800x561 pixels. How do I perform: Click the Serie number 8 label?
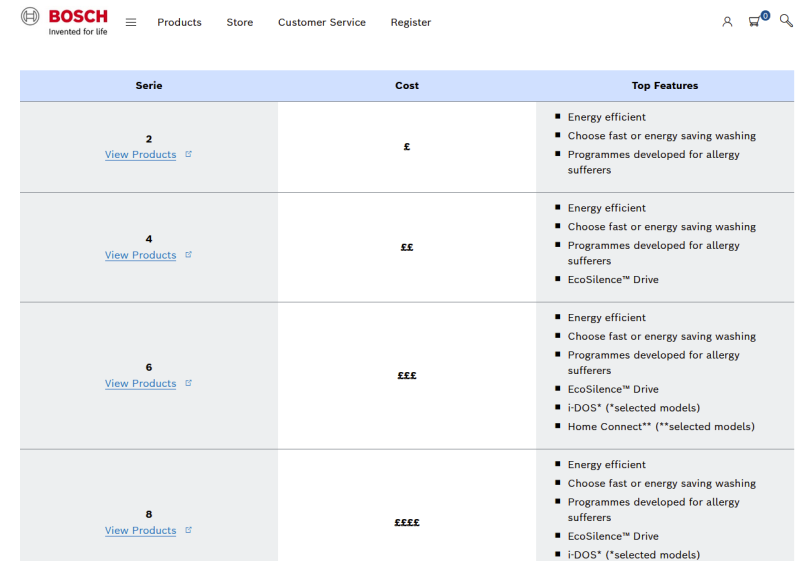149,514
